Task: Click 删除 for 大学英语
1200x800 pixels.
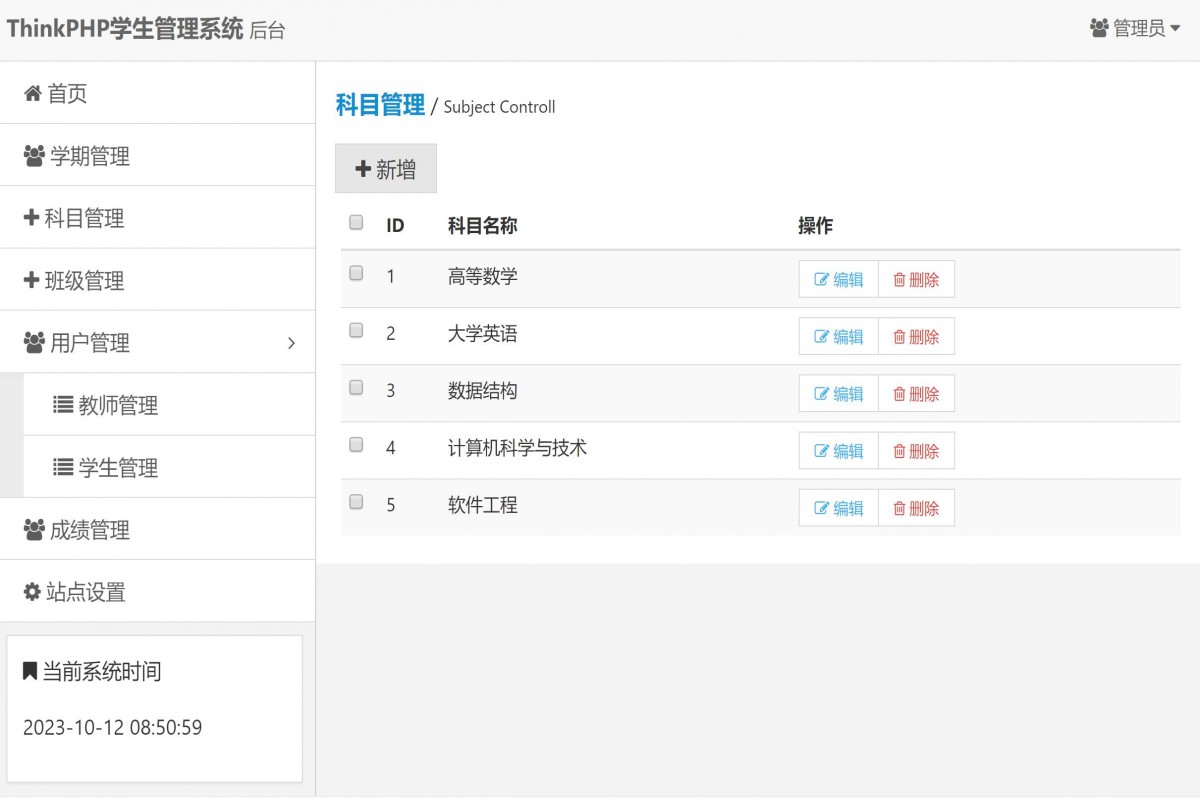Action: coord(916,336)
